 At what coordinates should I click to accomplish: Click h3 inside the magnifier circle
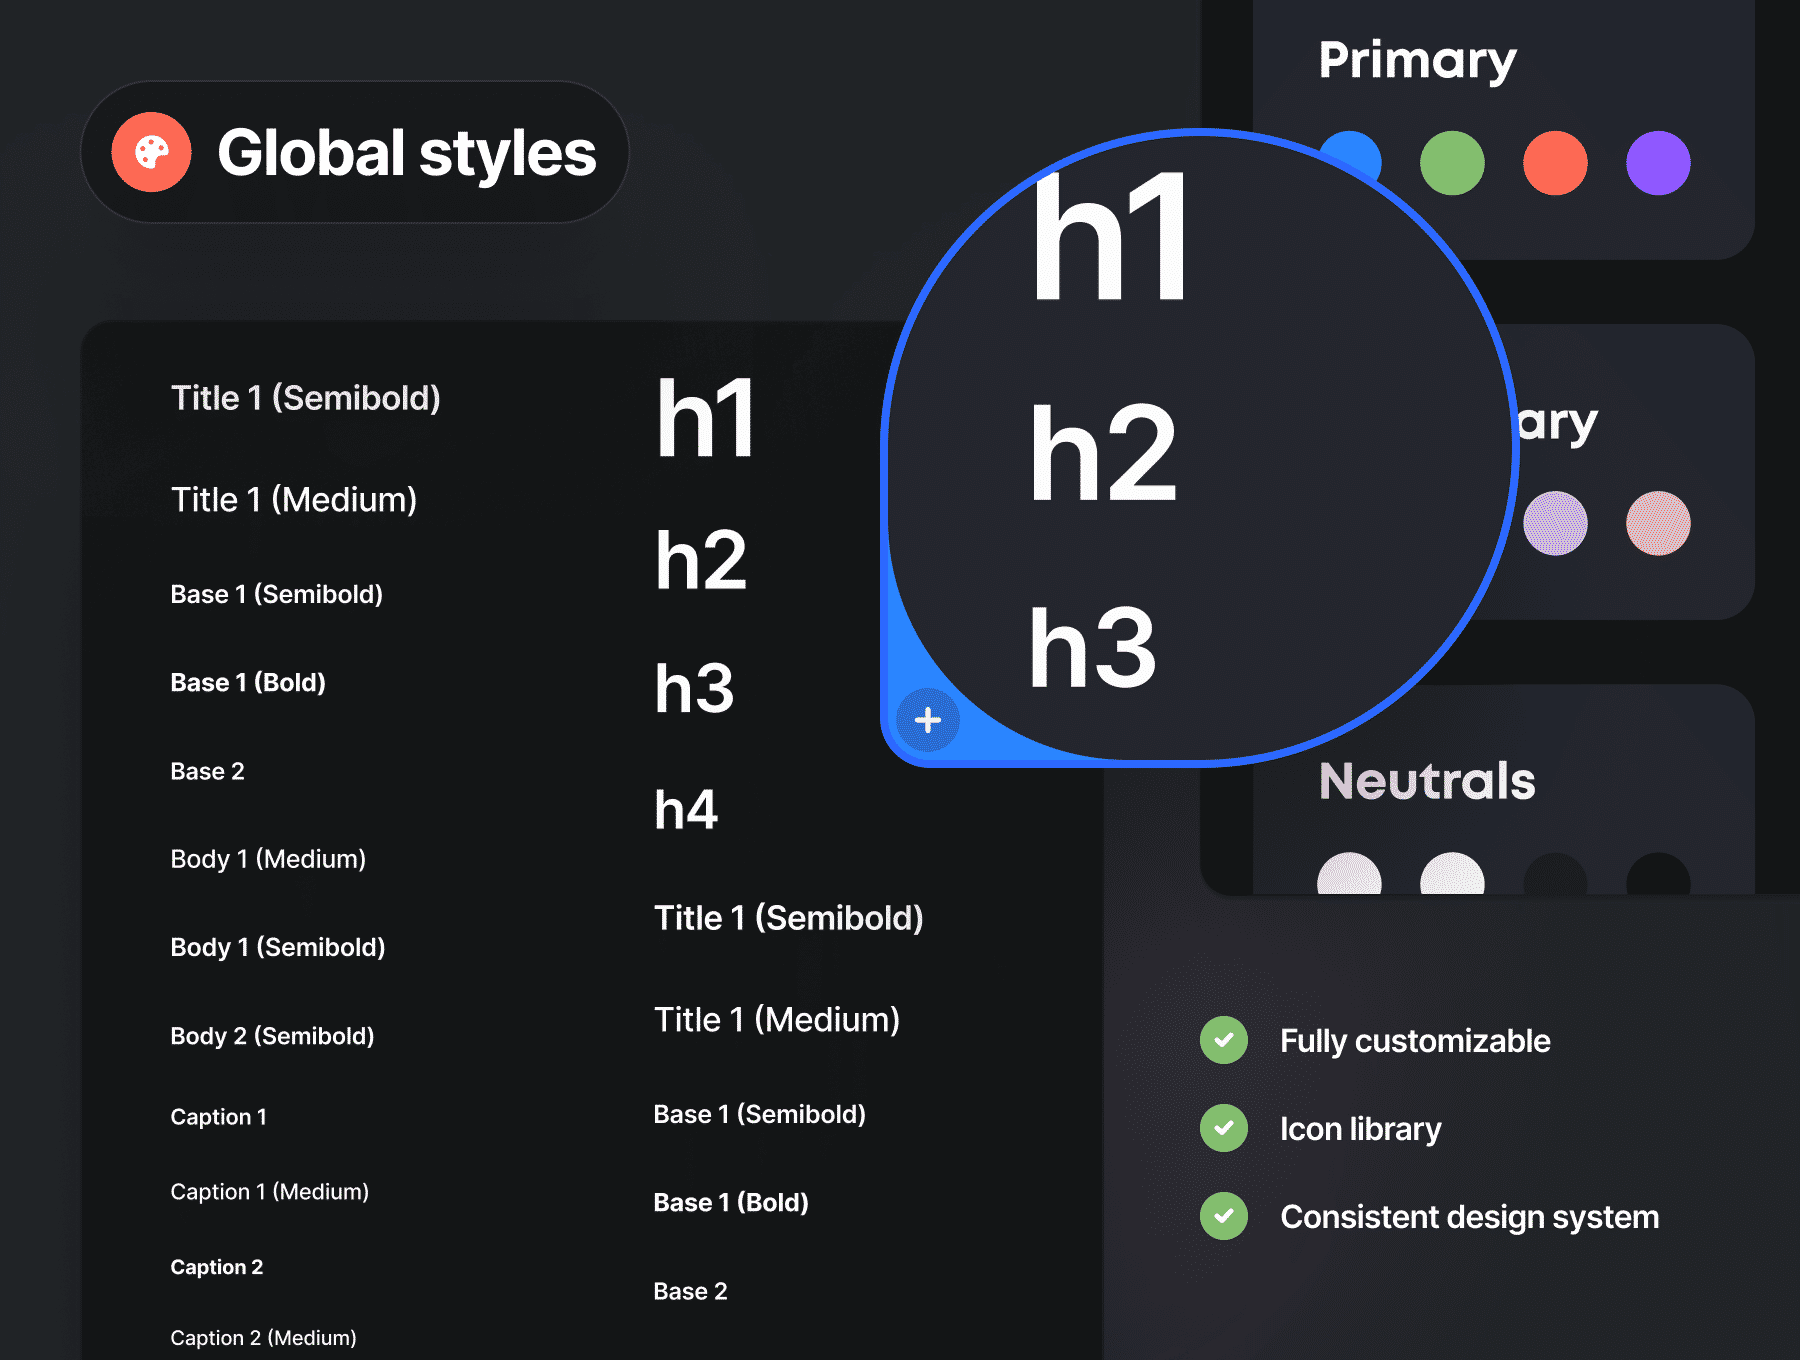(1093, 647)
